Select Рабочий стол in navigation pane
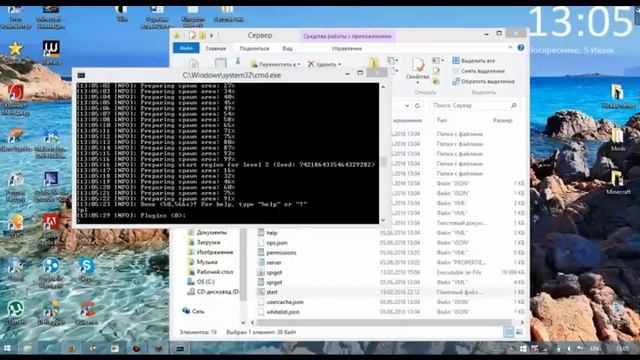The height and width of the screenshot is (360, 640). click(210, 271)
